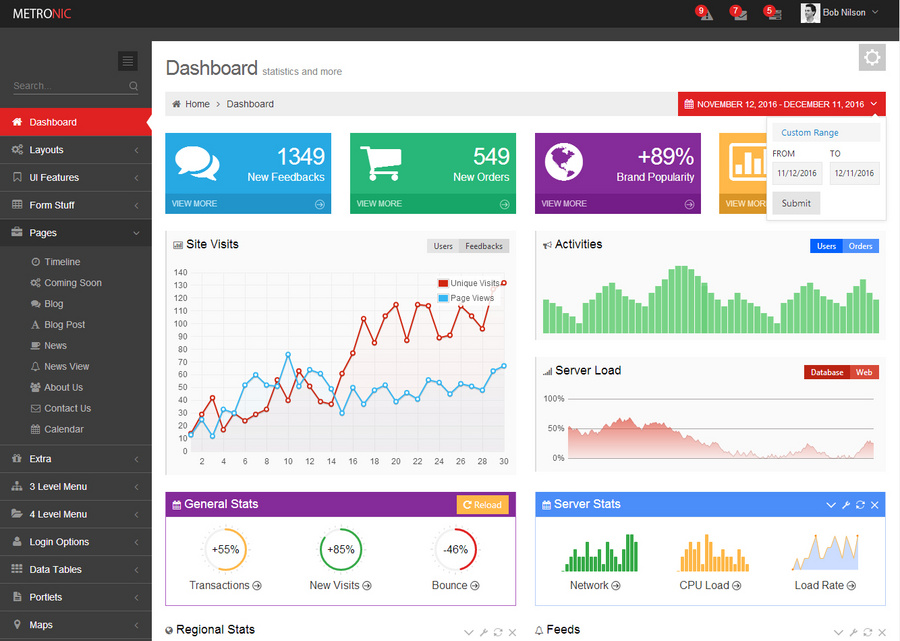Click the wrench icon on Server Stats
The image size is (900, 641).
tap(846, 505)
